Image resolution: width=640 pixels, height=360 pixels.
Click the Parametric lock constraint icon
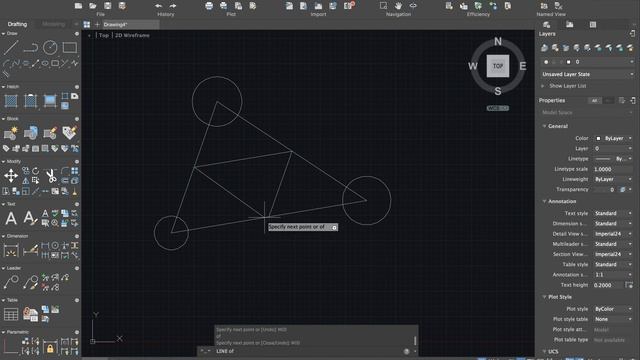[50, 347]
